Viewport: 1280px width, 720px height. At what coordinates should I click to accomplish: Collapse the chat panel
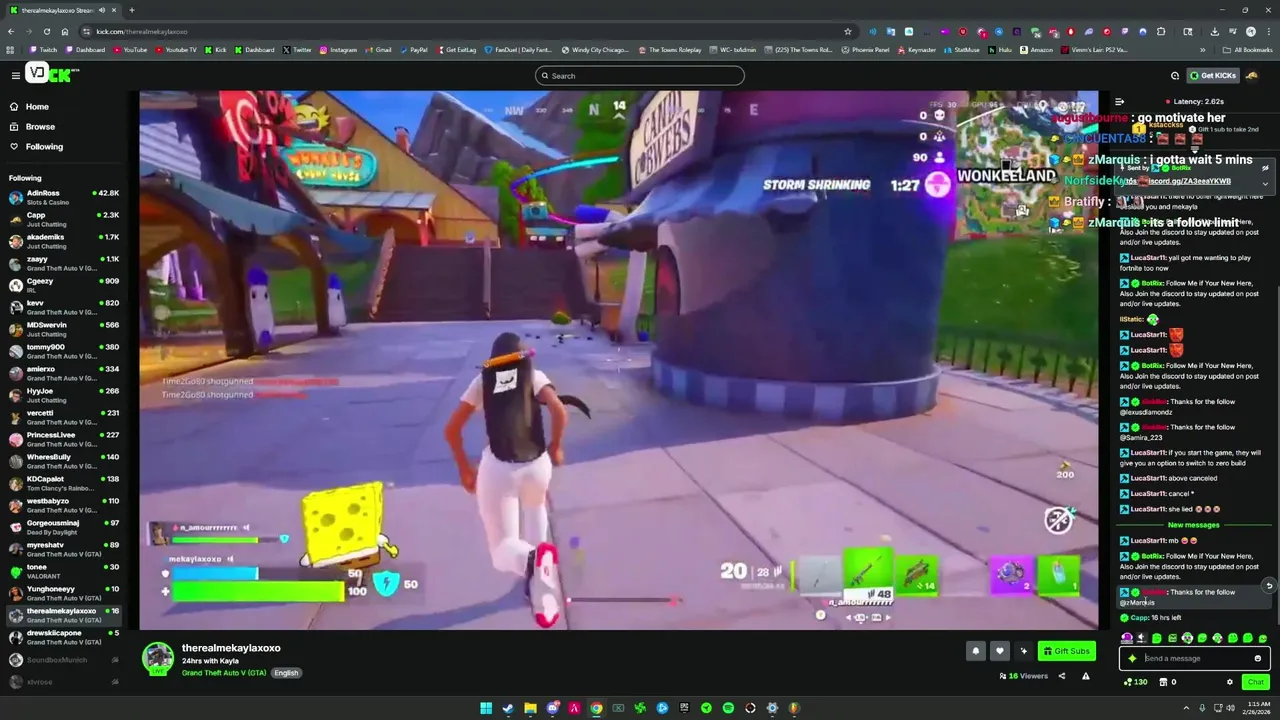coord(1119,101)
